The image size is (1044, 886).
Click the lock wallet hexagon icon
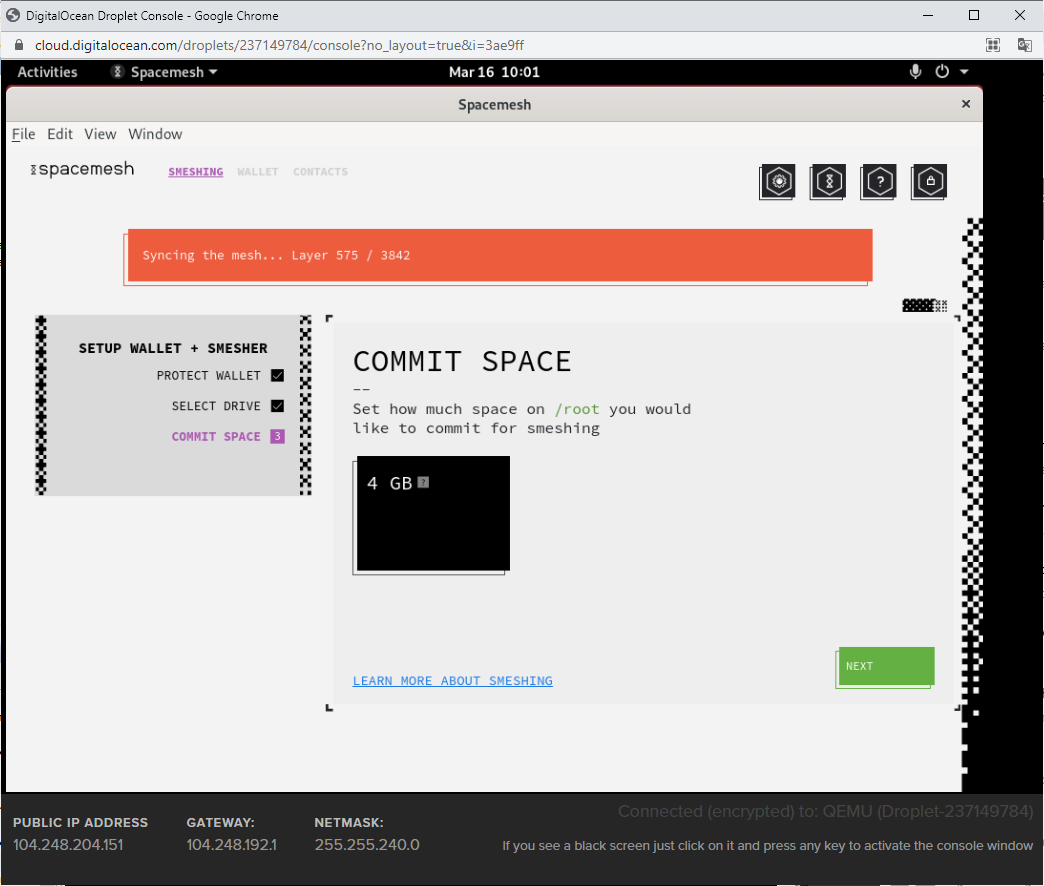tap(929, 182)
